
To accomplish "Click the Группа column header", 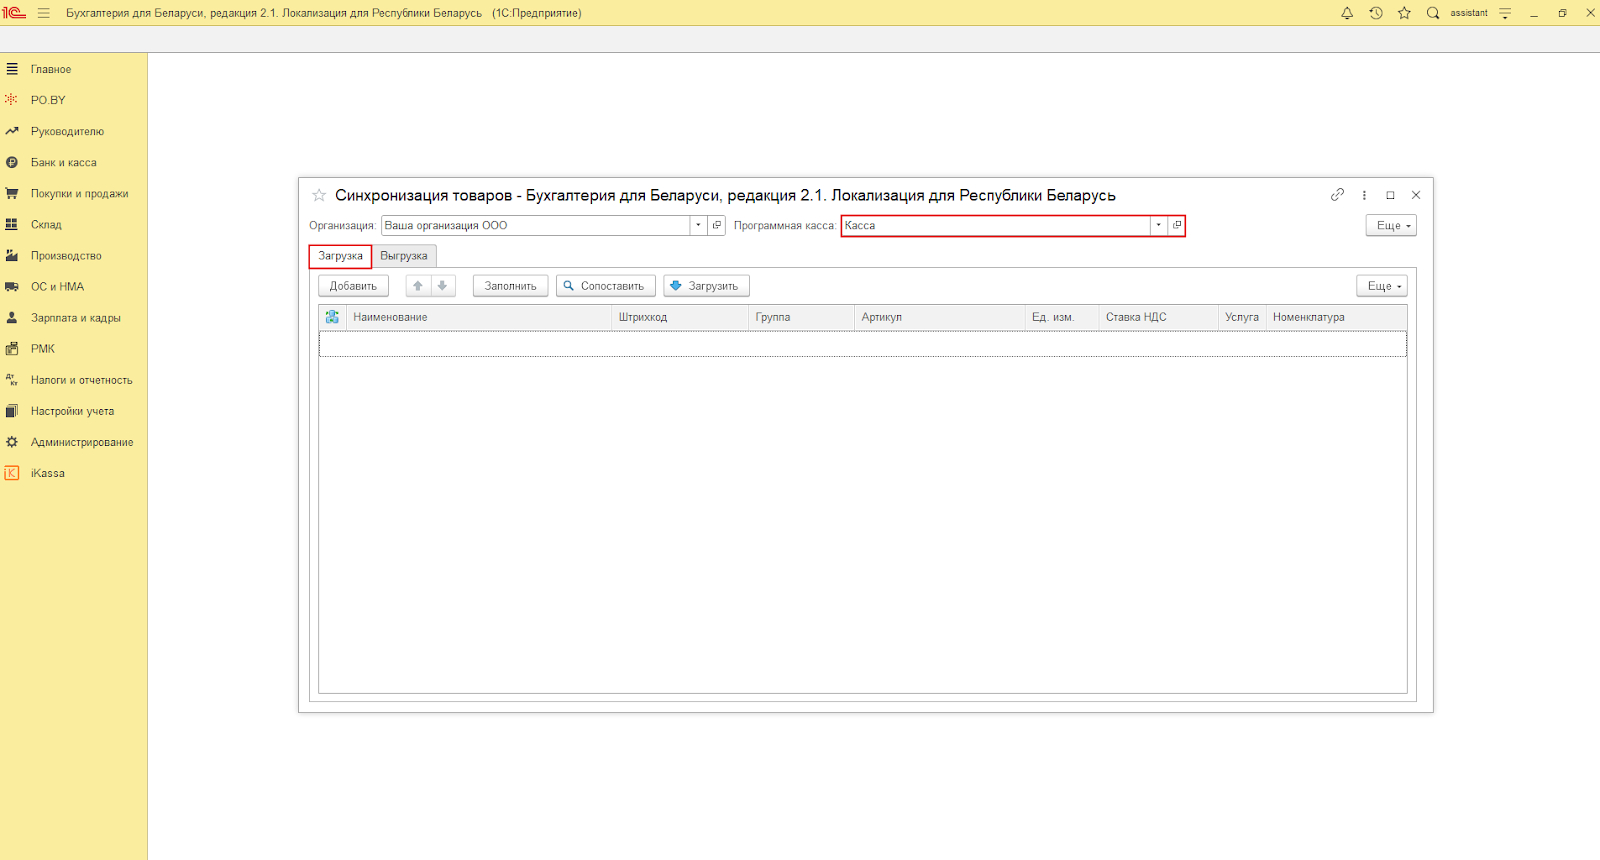I will click(801, 317).
